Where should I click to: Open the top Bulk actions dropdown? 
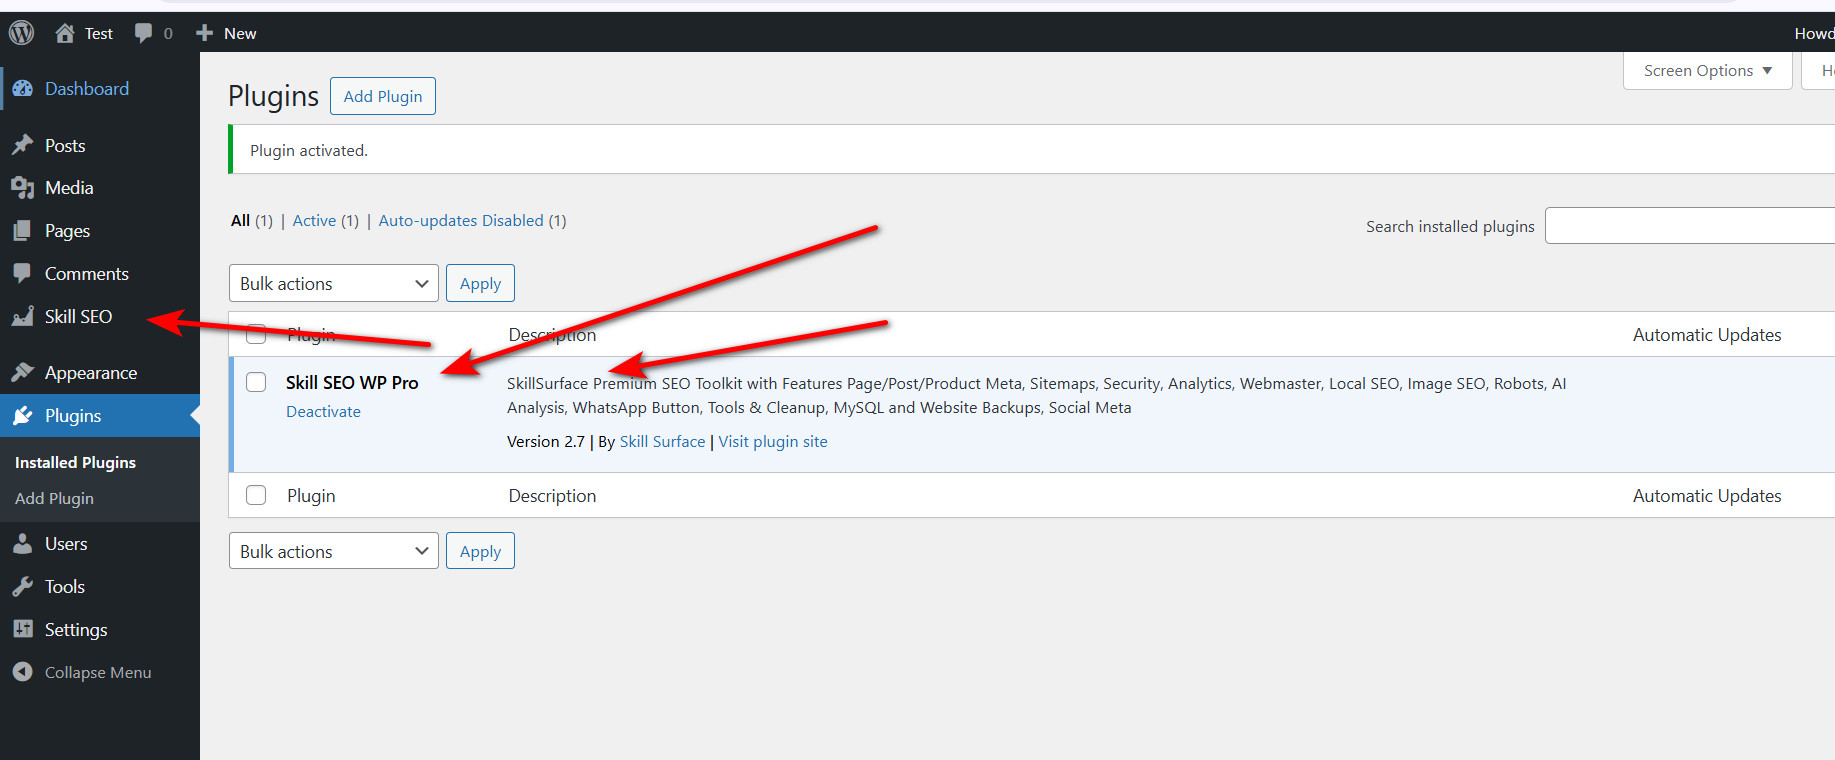point(333,283)
